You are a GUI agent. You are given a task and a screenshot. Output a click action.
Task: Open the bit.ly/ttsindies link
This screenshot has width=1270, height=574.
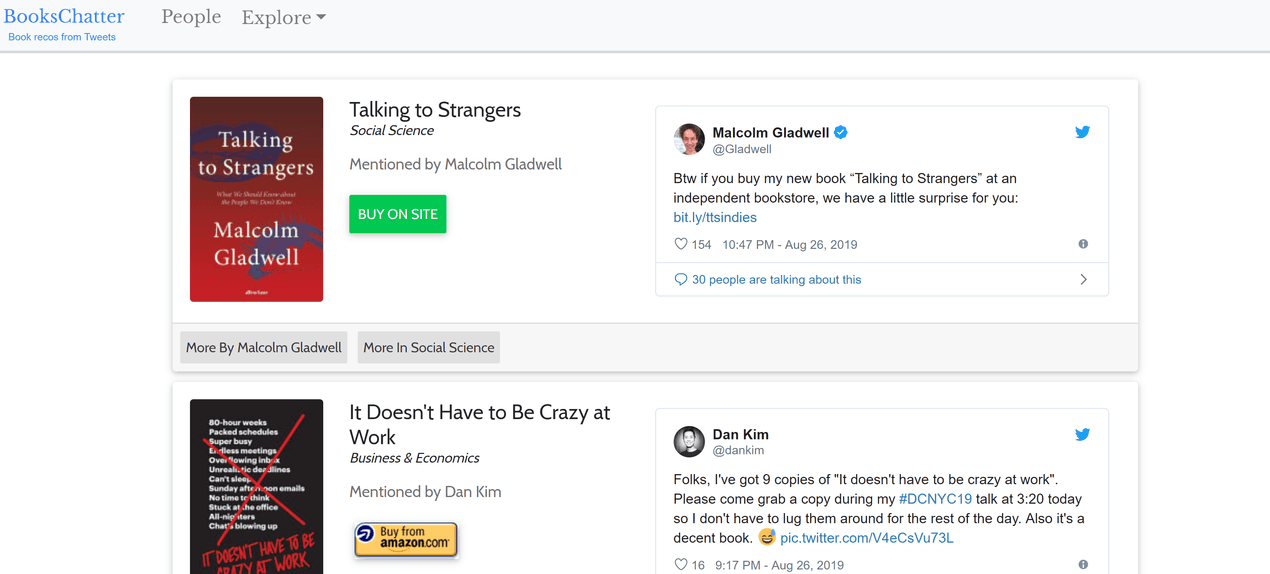pos(715,217)
